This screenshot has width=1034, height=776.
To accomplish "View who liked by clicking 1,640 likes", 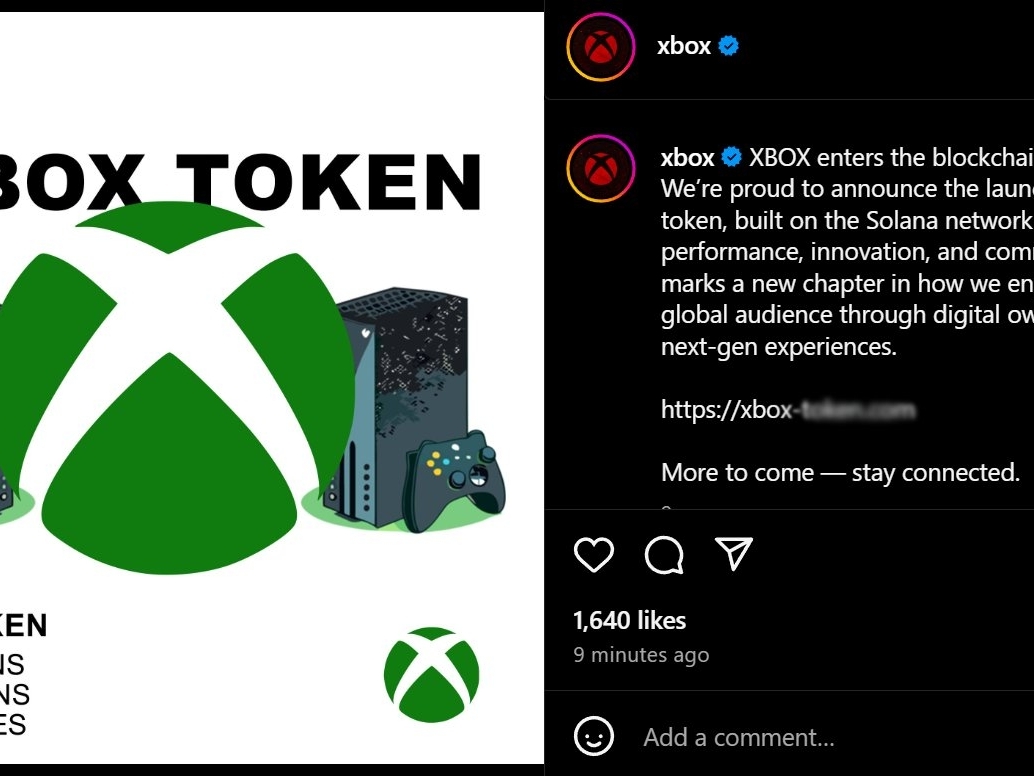I will point(628,620).
